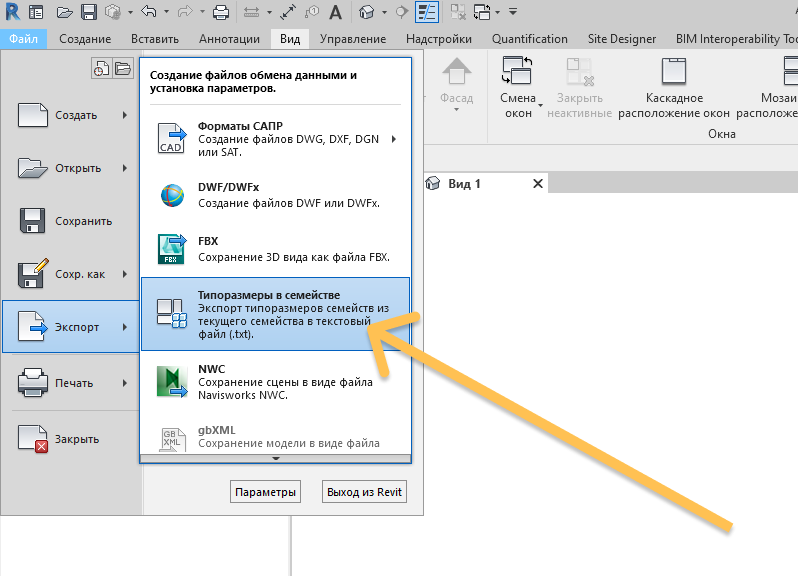
Task: Click the Redo arrow icon
Action: [184, 11]
